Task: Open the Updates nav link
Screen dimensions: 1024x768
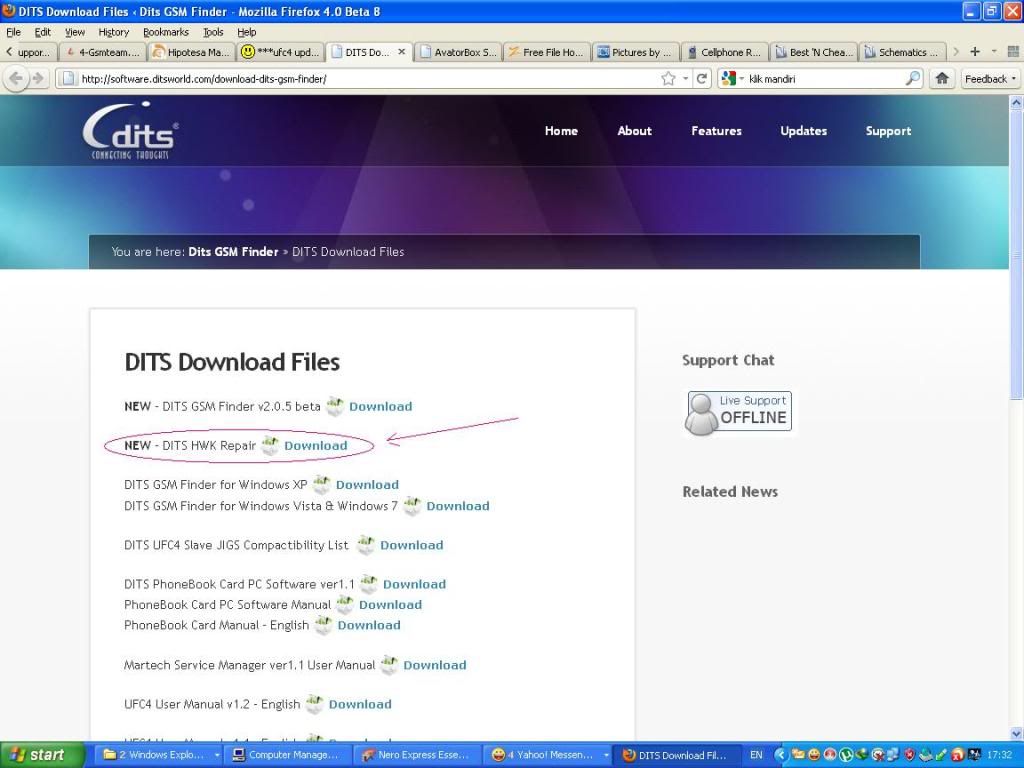Action: pos(803,131)
